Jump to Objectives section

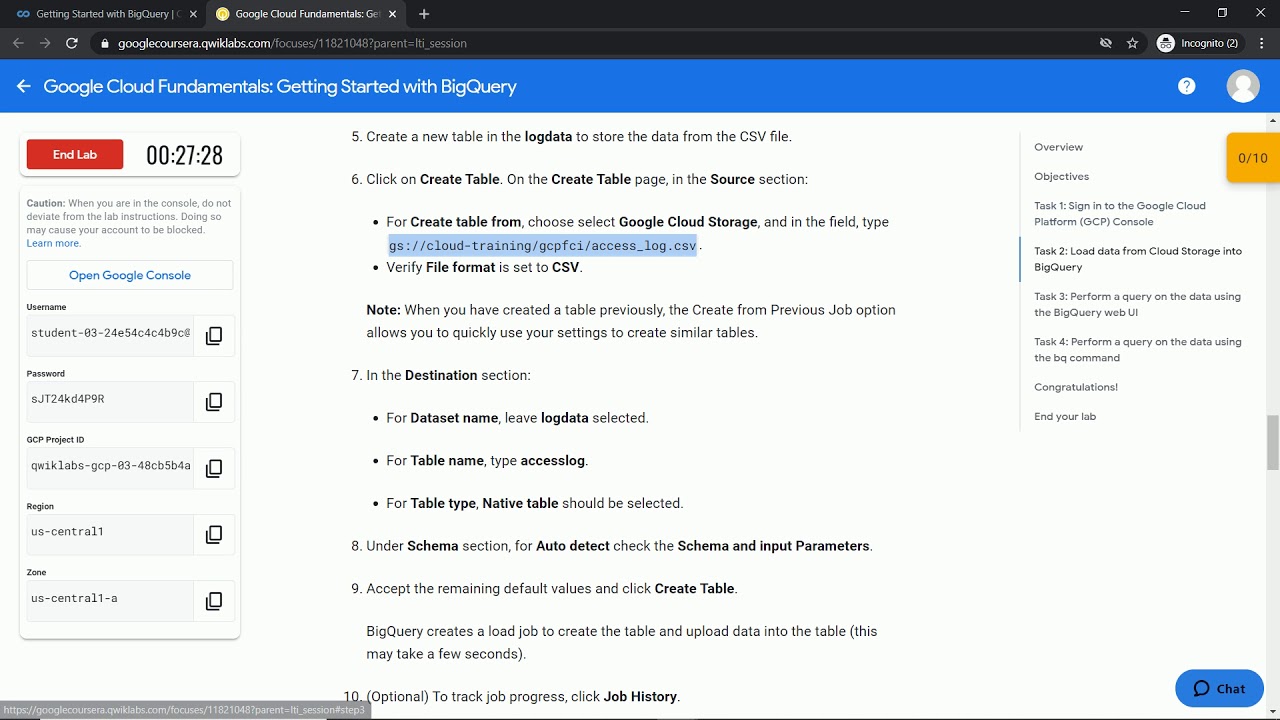pos(1061,176)
